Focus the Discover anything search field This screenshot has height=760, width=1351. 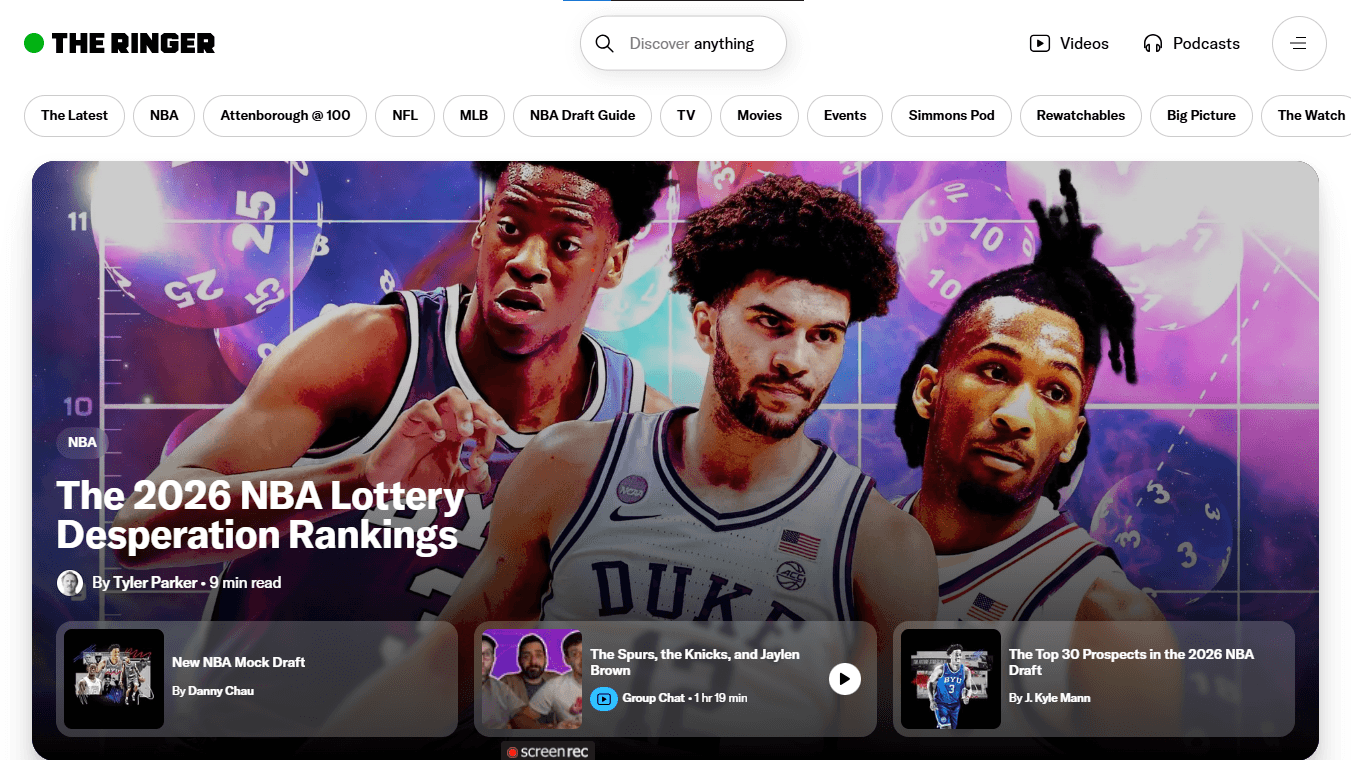coord(683,43)
